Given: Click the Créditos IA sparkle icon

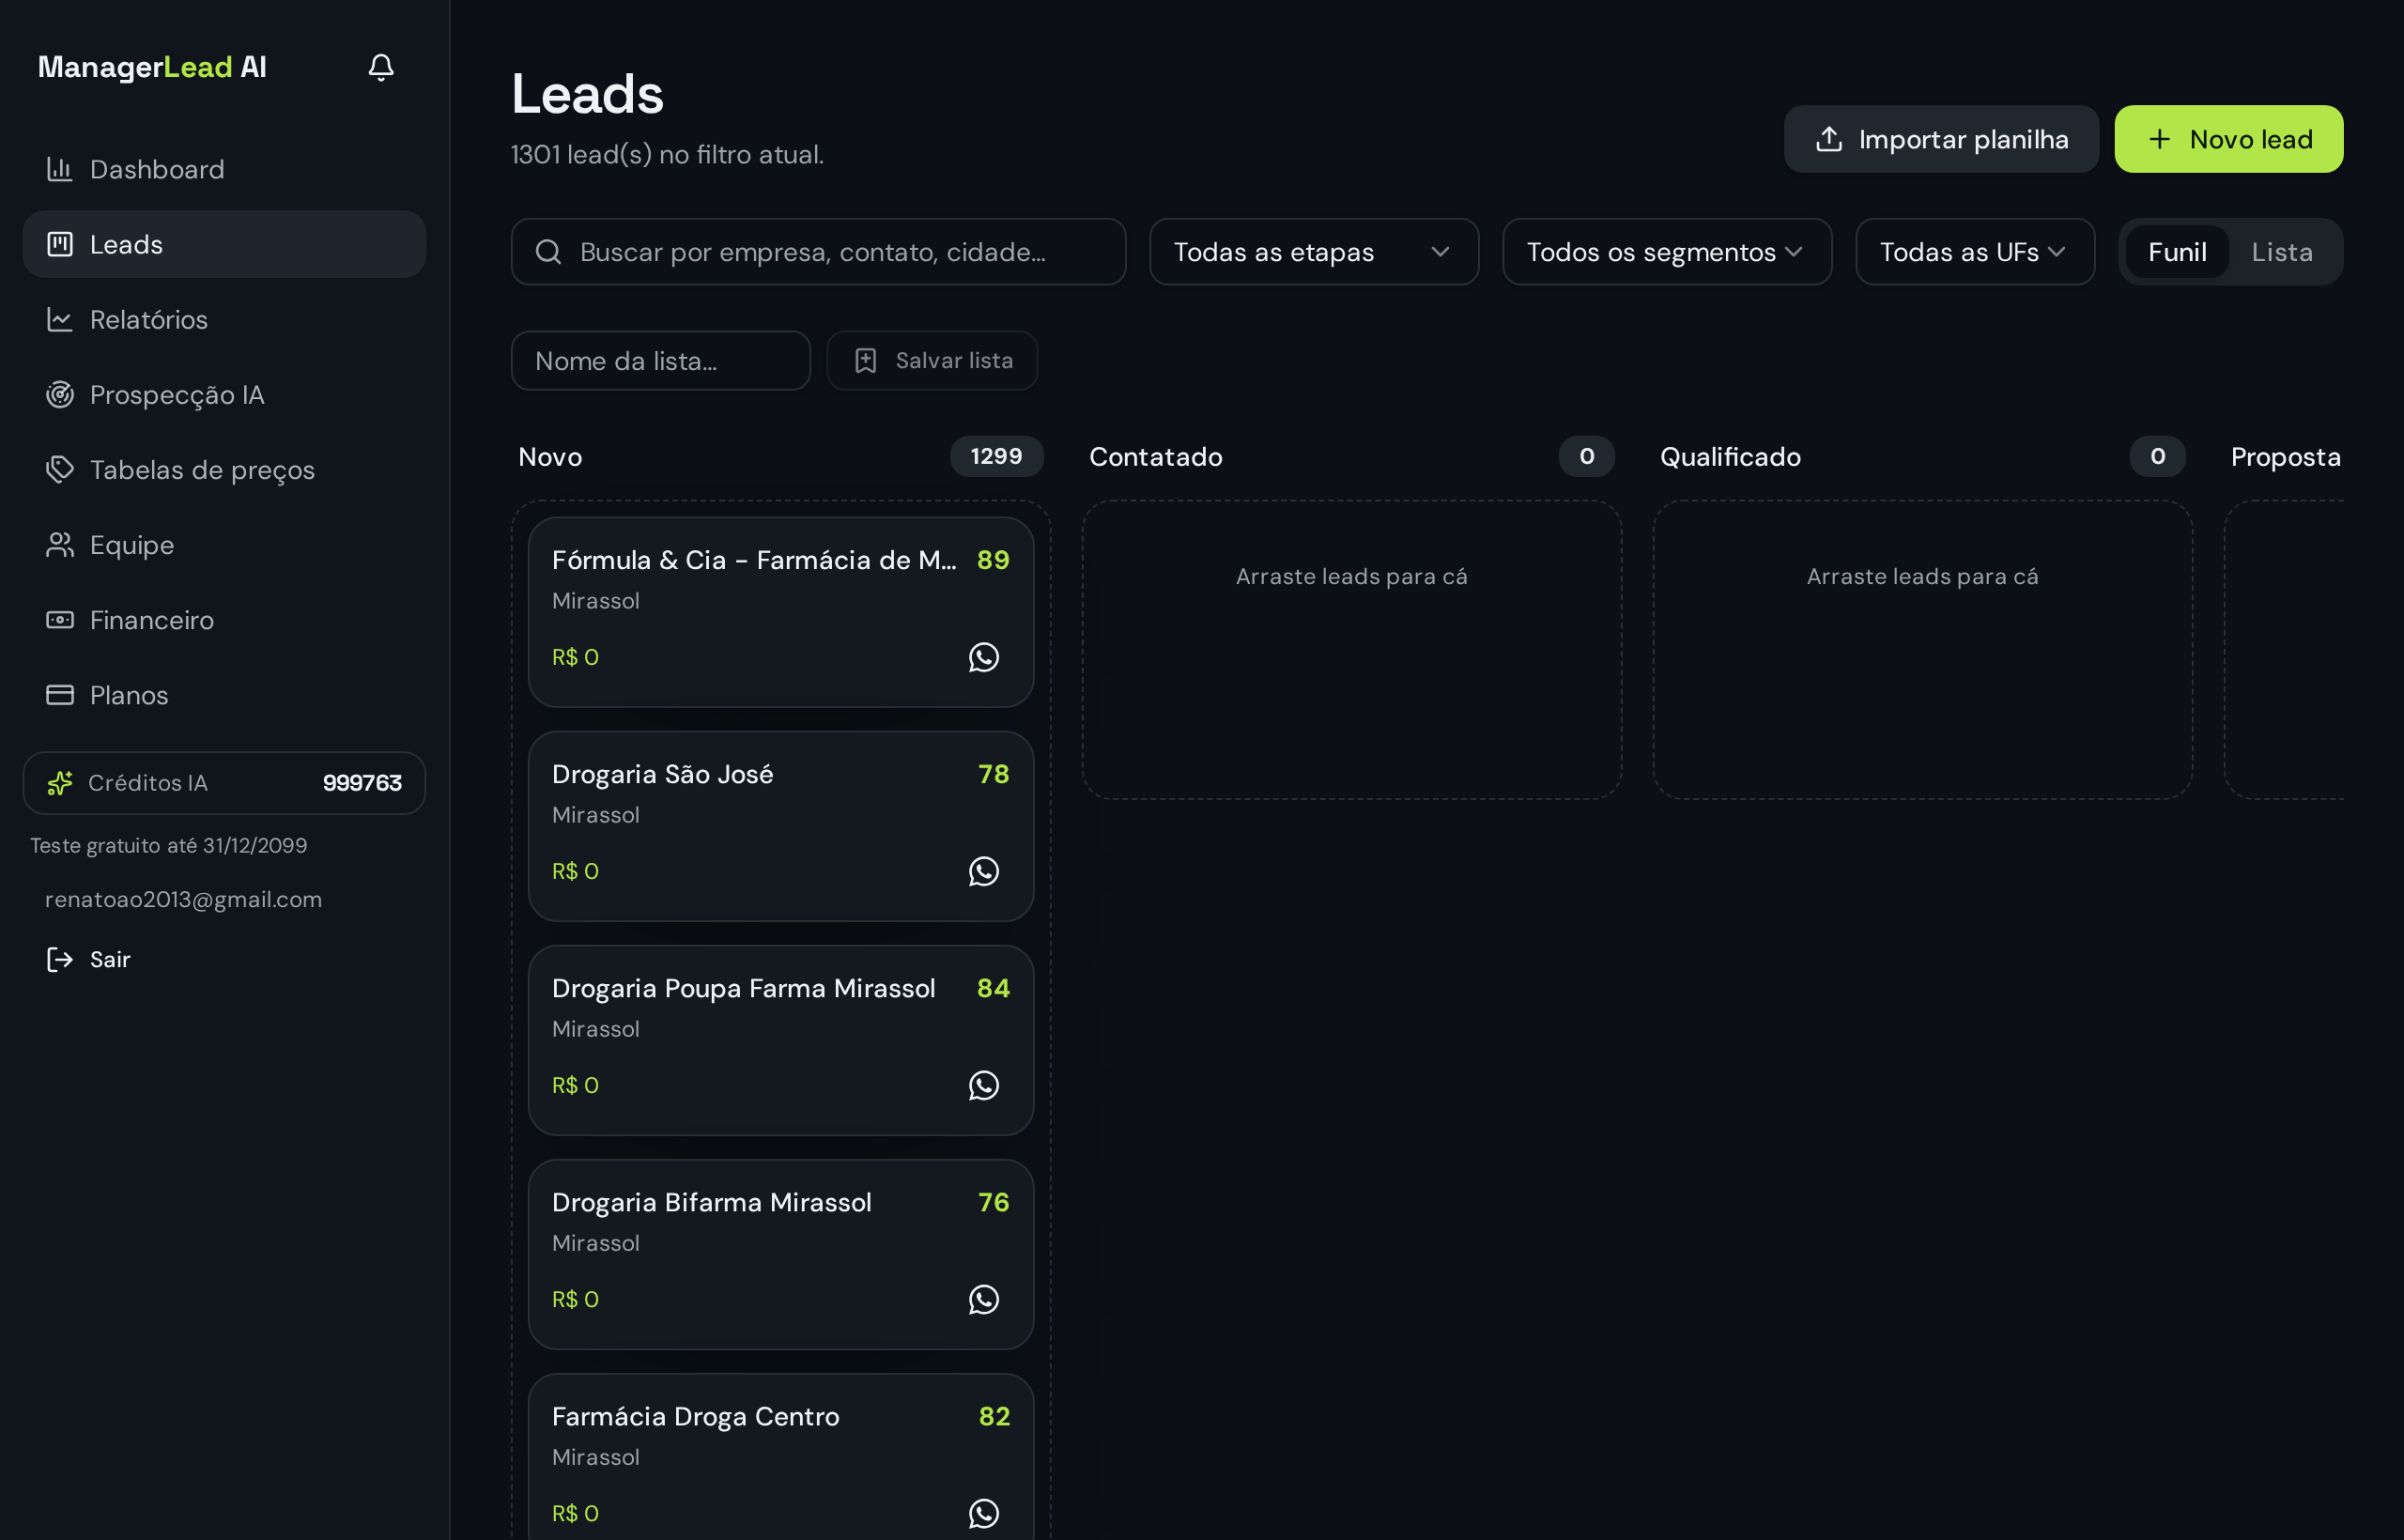Looking at the screenshot, I should pyautogui.click(x=60, y=782).
